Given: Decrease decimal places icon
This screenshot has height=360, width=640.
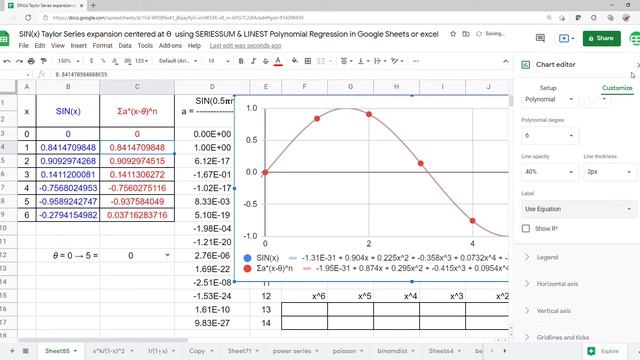Looking at the screenshot, I should tap(115, 61).
